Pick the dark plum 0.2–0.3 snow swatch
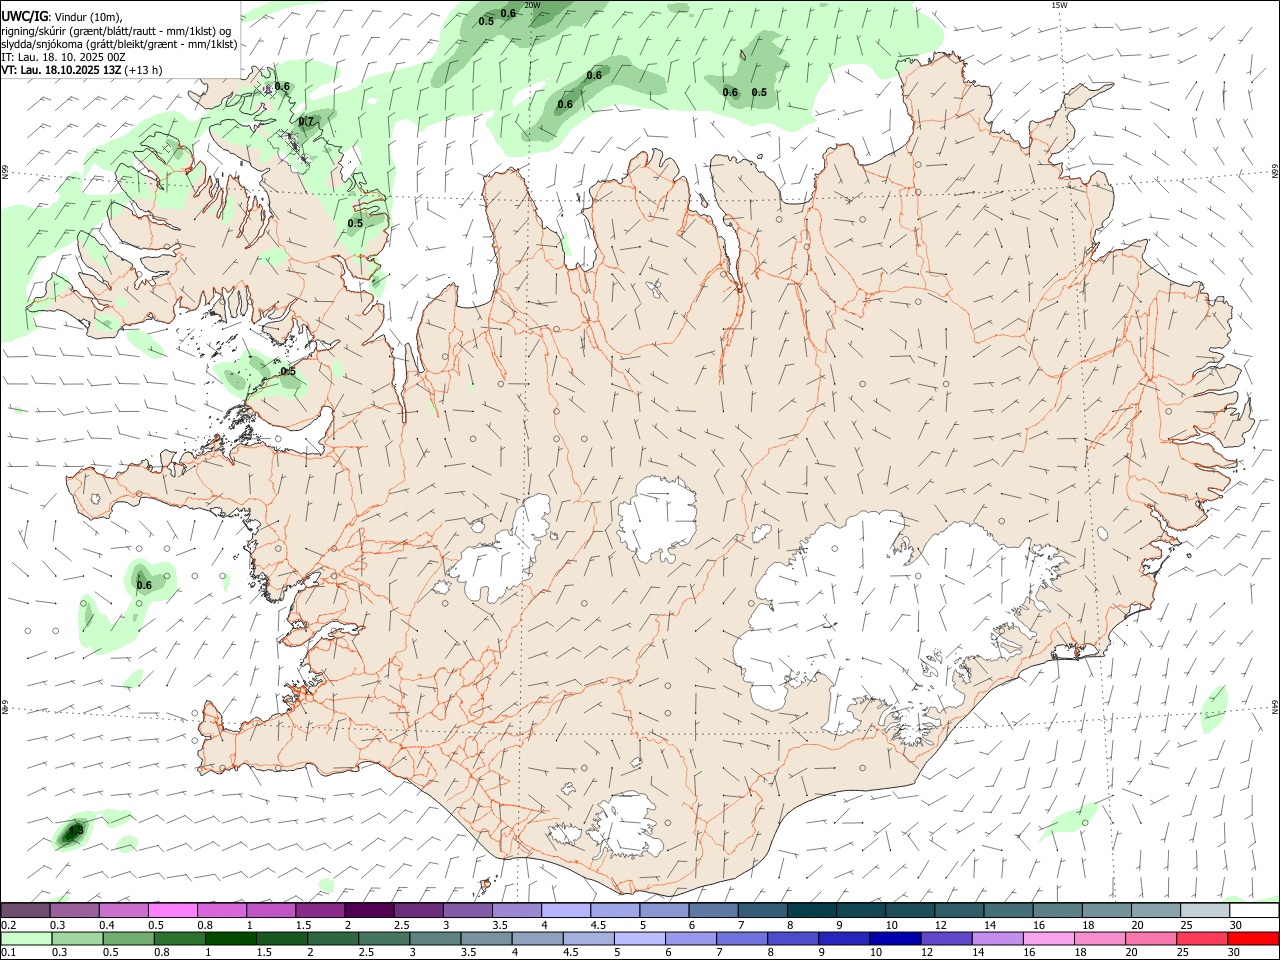This screenshot has height=960, width=1280. pyautogui.click(x=25, y=910)
